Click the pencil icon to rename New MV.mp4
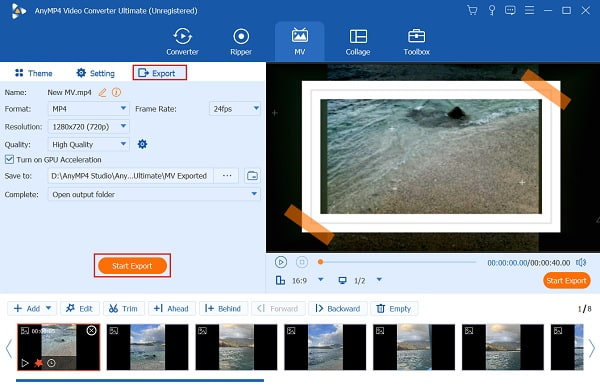This screenshot has width=600, height=389. (102, 92)
